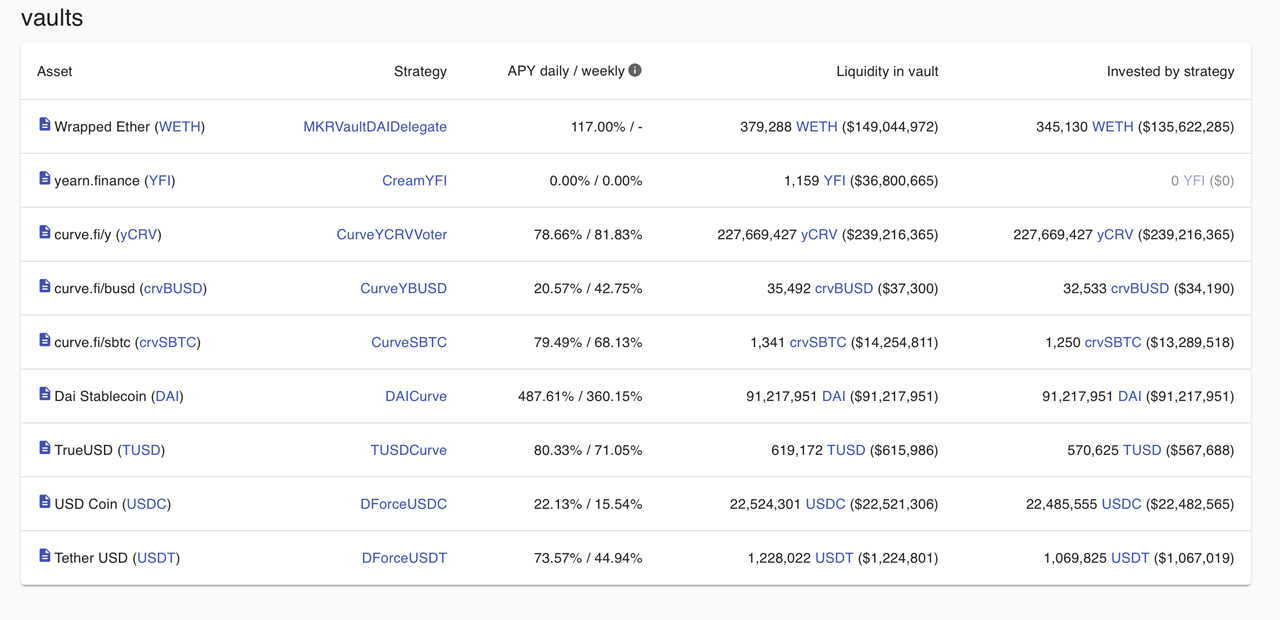The width and height of the screenshot is (1280, 620).
Task: Open the DForceUSDT strategy link
Action: 404,559
